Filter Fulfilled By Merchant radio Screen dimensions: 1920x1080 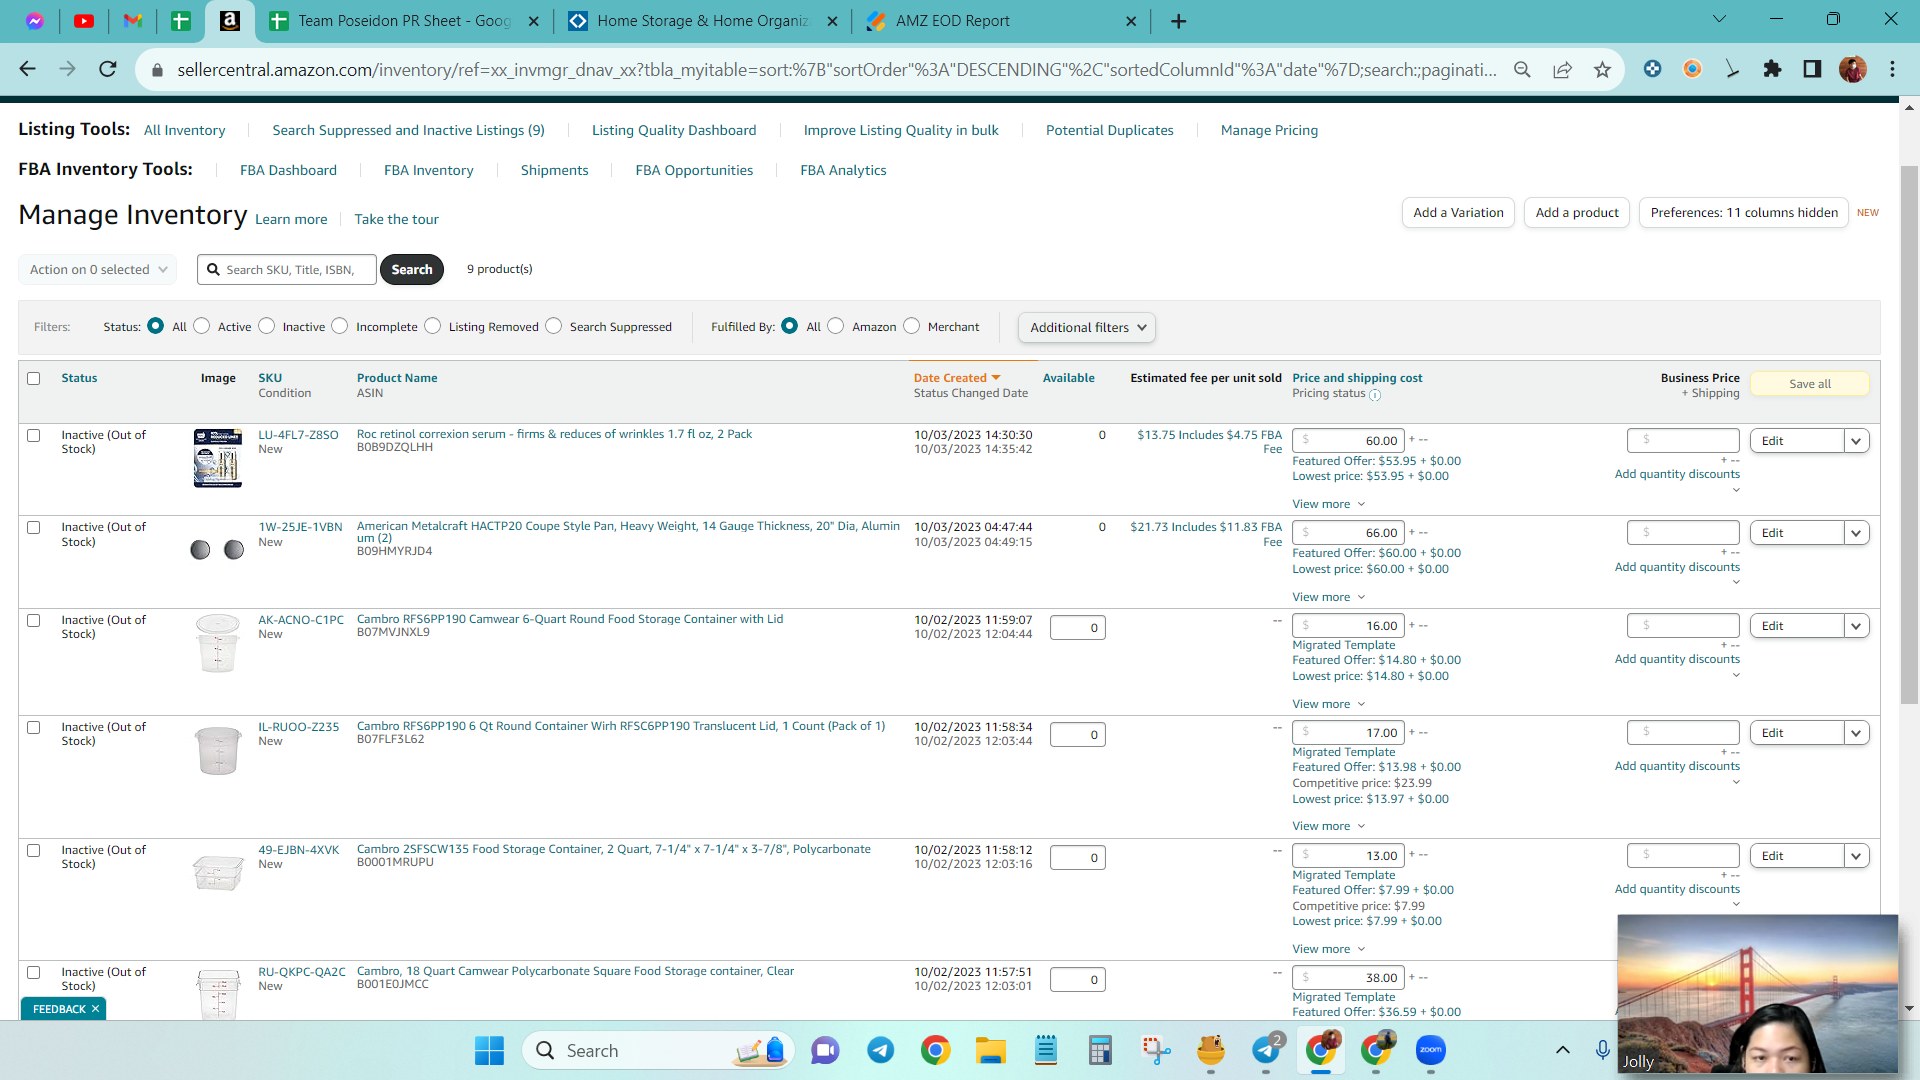pos(912,326)
